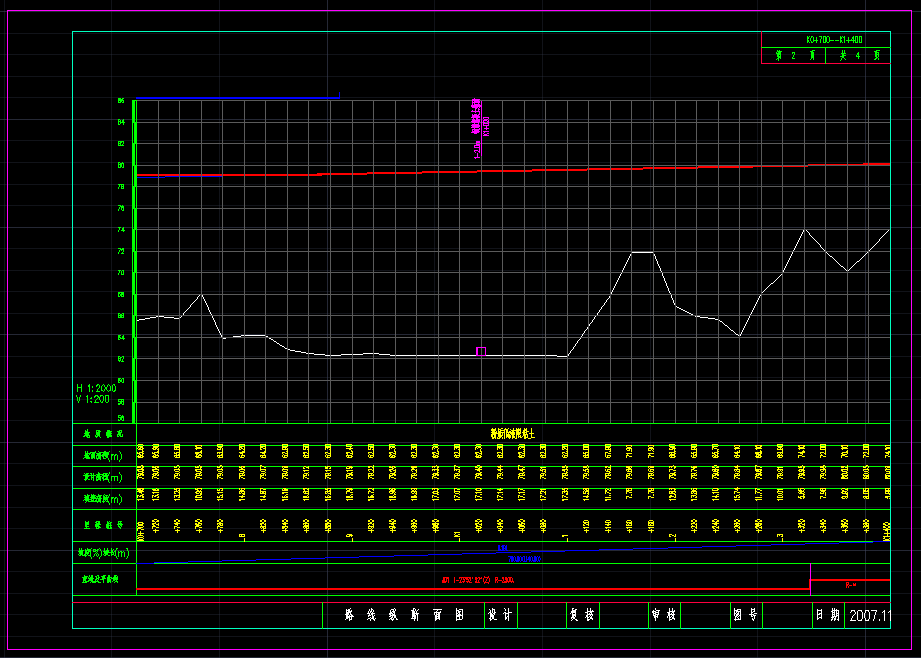Viewport: 921px width, 658px height.
Task: Click the flat-topped peak of white ground profile
Action: 642,252
